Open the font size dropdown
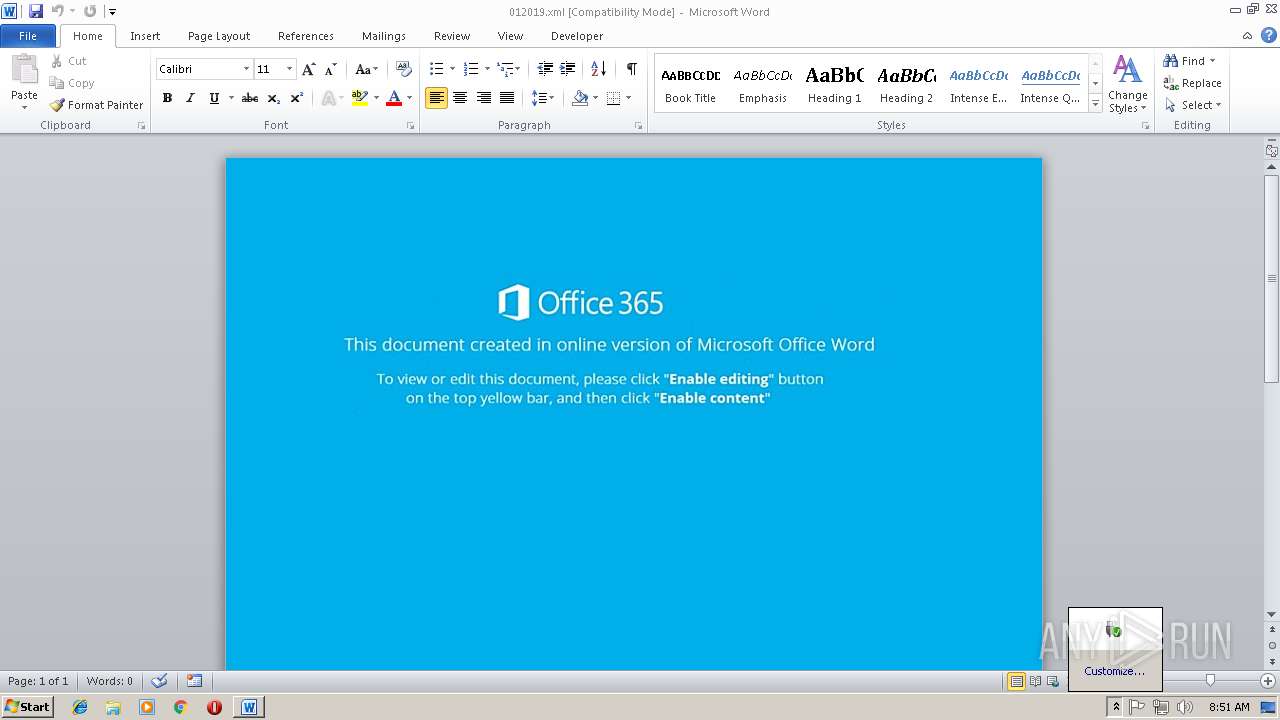 coord(290,69)
